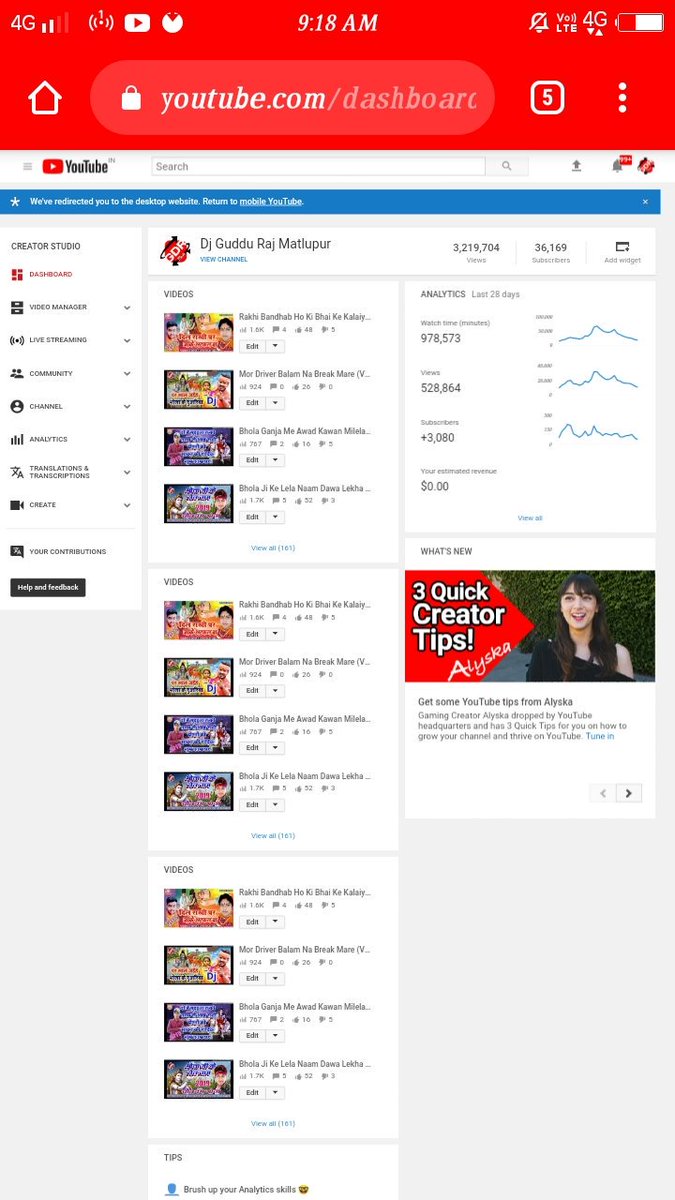Click the Your Contributions icon
The height and width of the screenshot is (1200, 675).
(x=17, y=551)
